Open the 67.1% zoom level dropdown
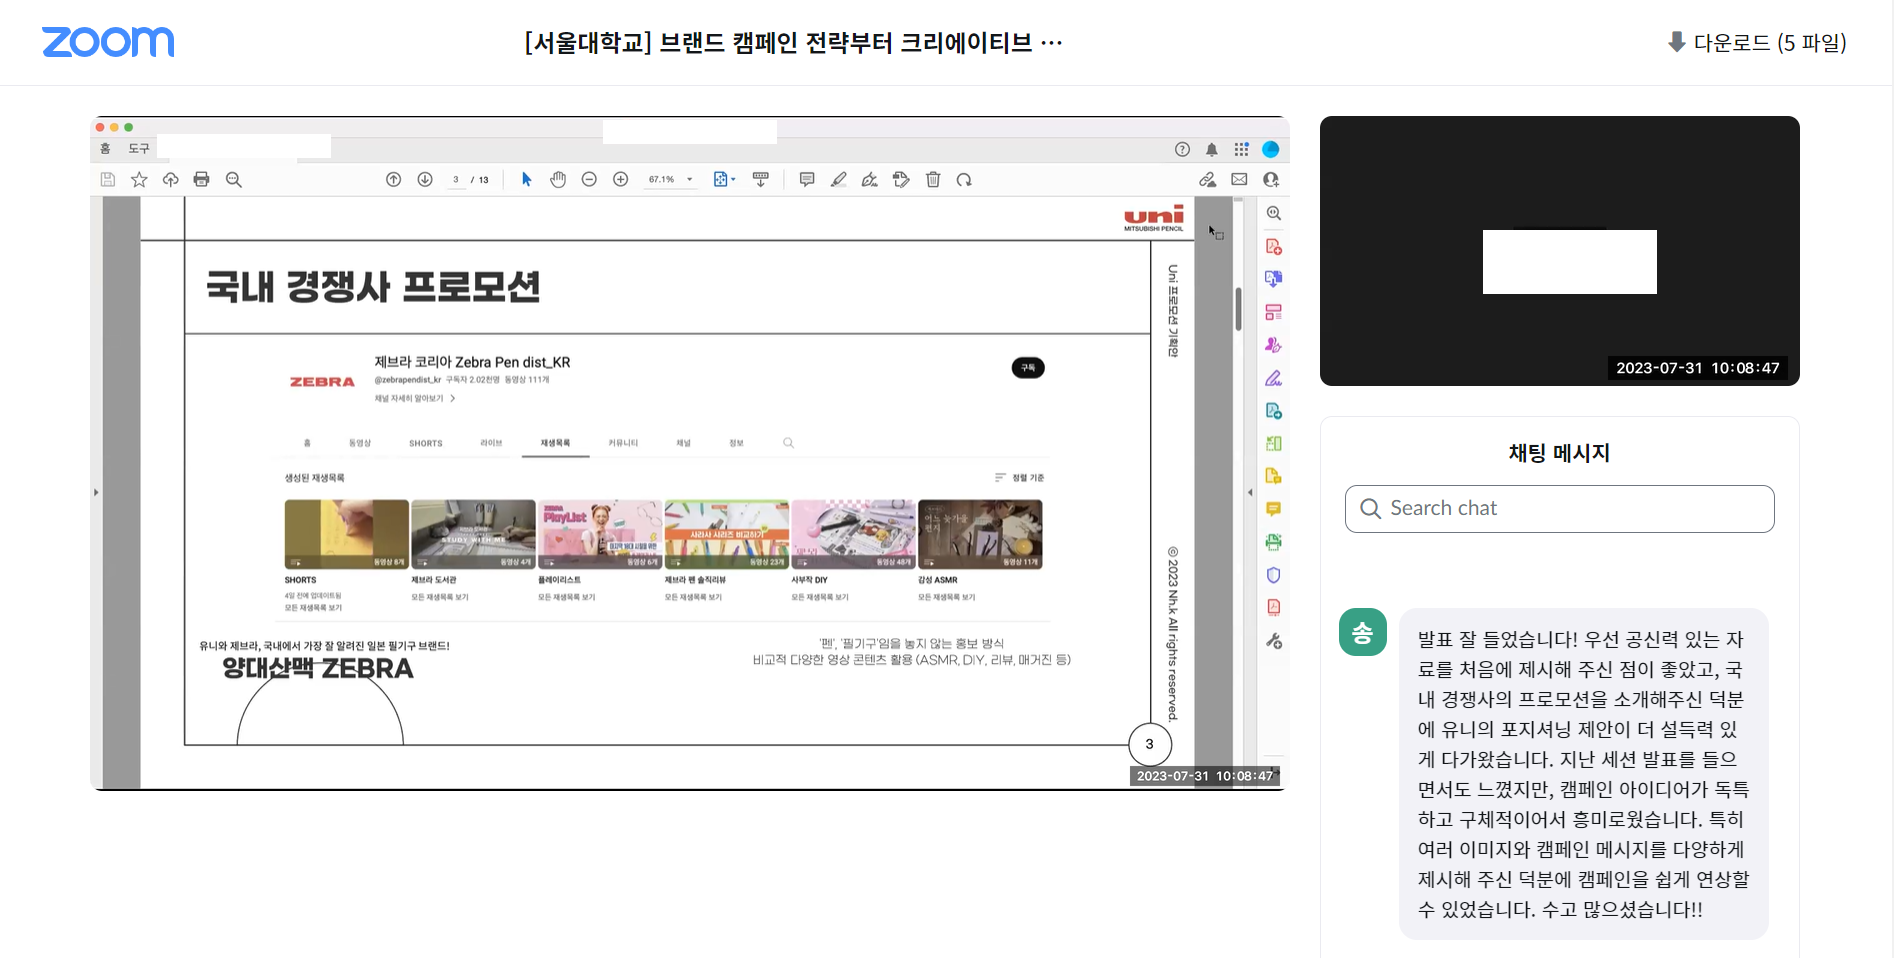The height and width of the screenshot is (958, 1894). 670,180
